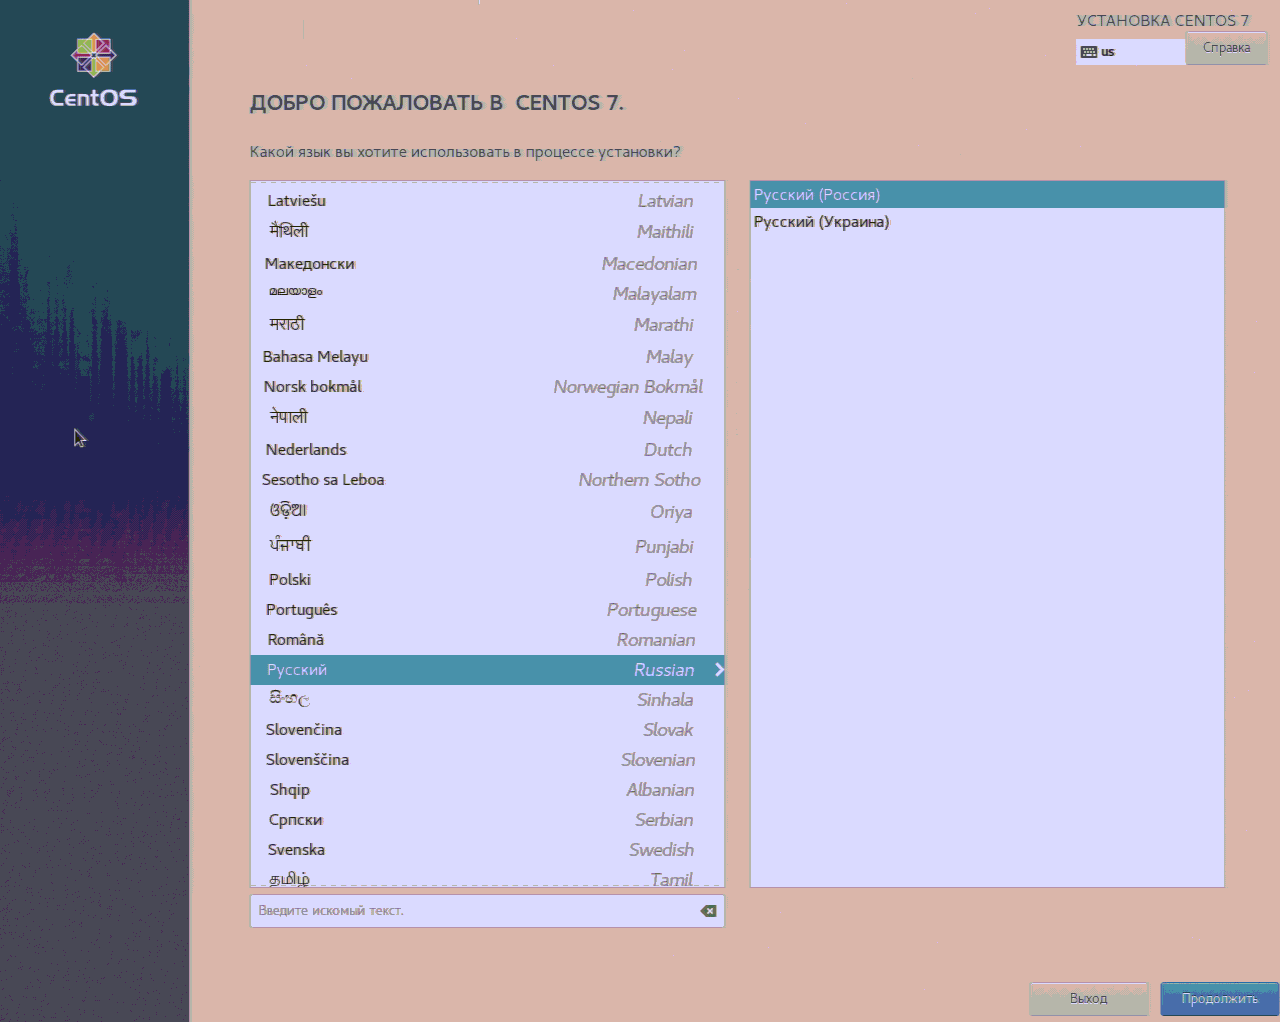Viewport: 1280px width, 1022px height.
Task: Select Русский (Россия) locale
Action: (x=987, y=195)
